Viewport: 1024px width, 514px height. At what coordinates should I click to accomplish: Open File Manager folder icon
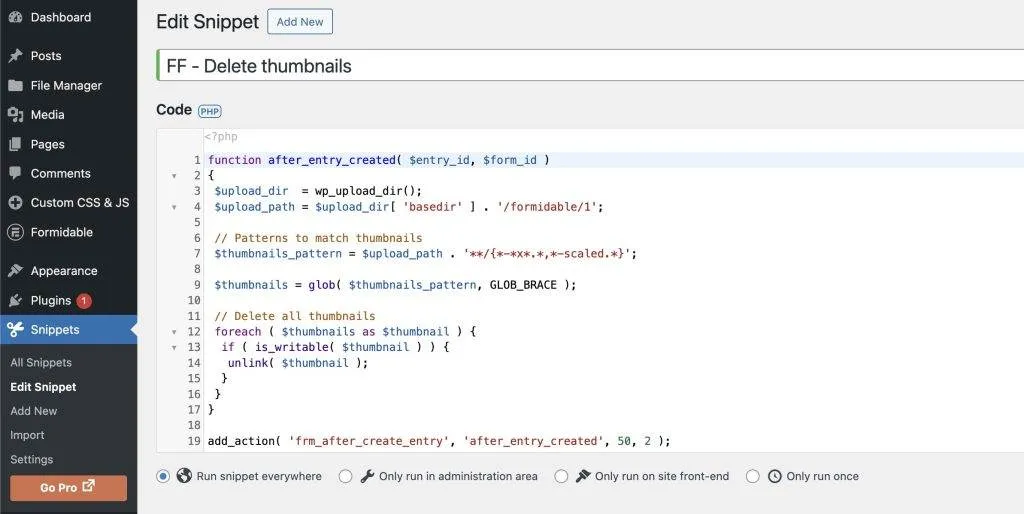point(15,86)
